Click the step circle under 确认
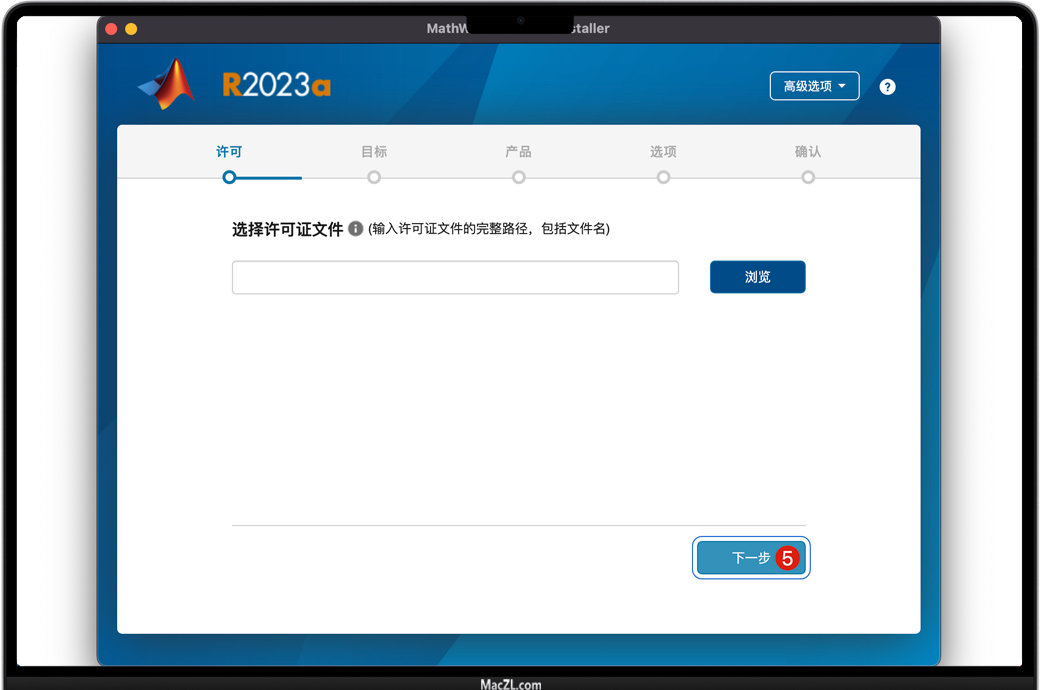The height and width of the screenshot is (690, 1040). point(808,177)
